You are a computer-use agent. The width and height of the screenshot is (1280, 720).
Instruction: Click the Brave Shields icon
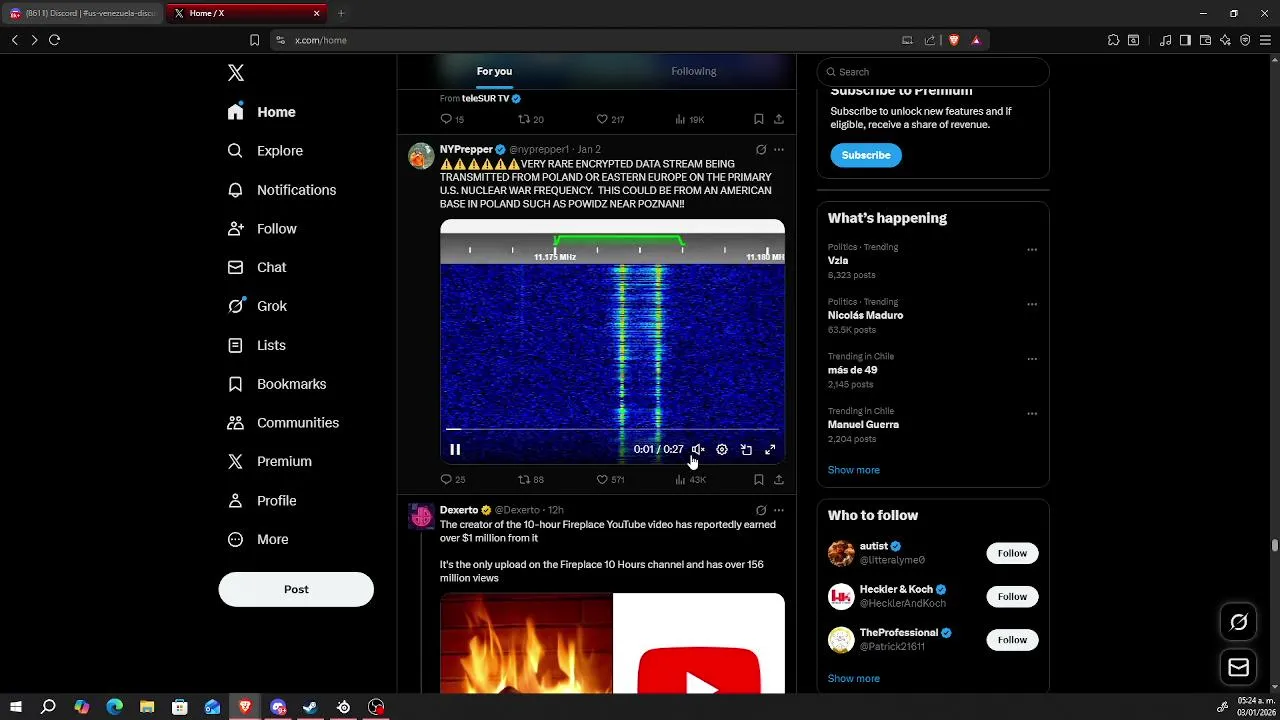coord(954,40)
